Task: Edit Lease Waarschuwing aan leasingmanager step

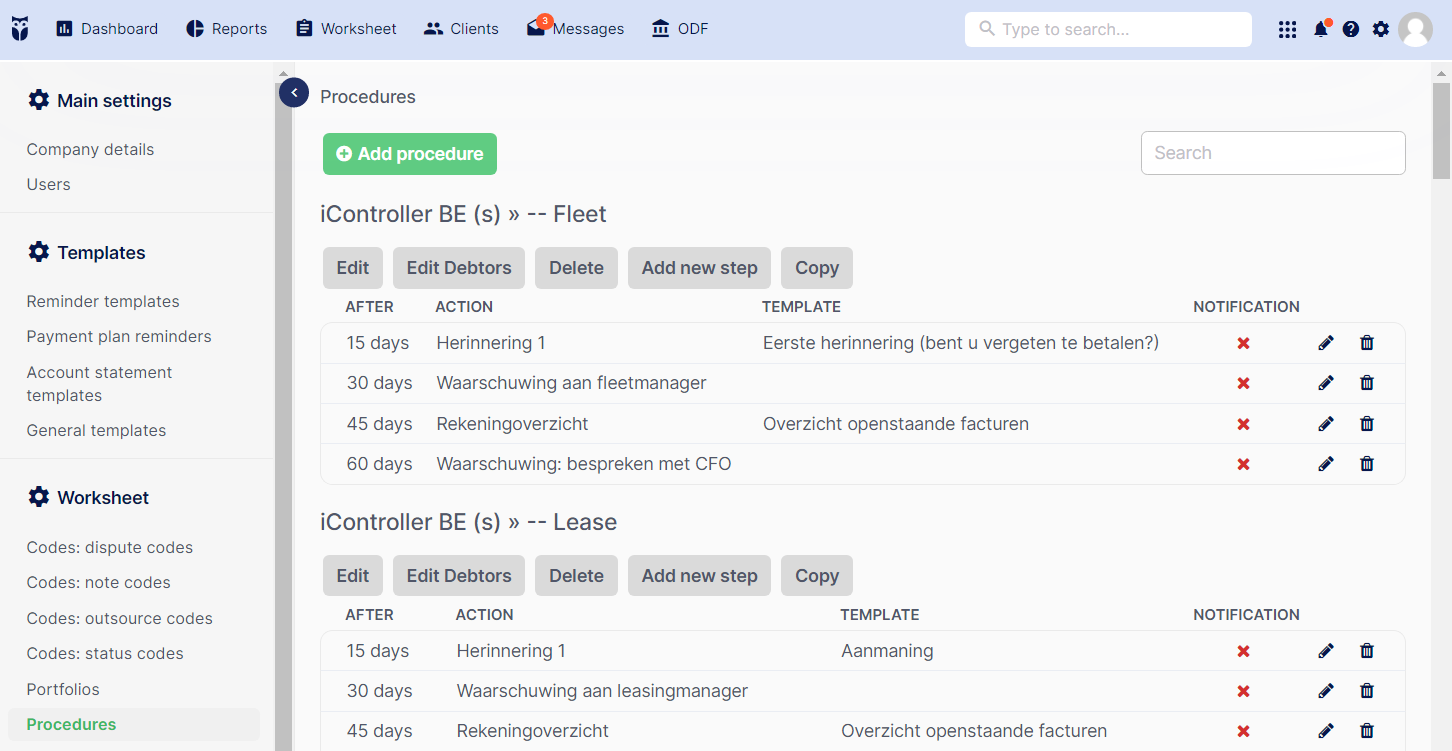Action: [x=1326, y=690]
